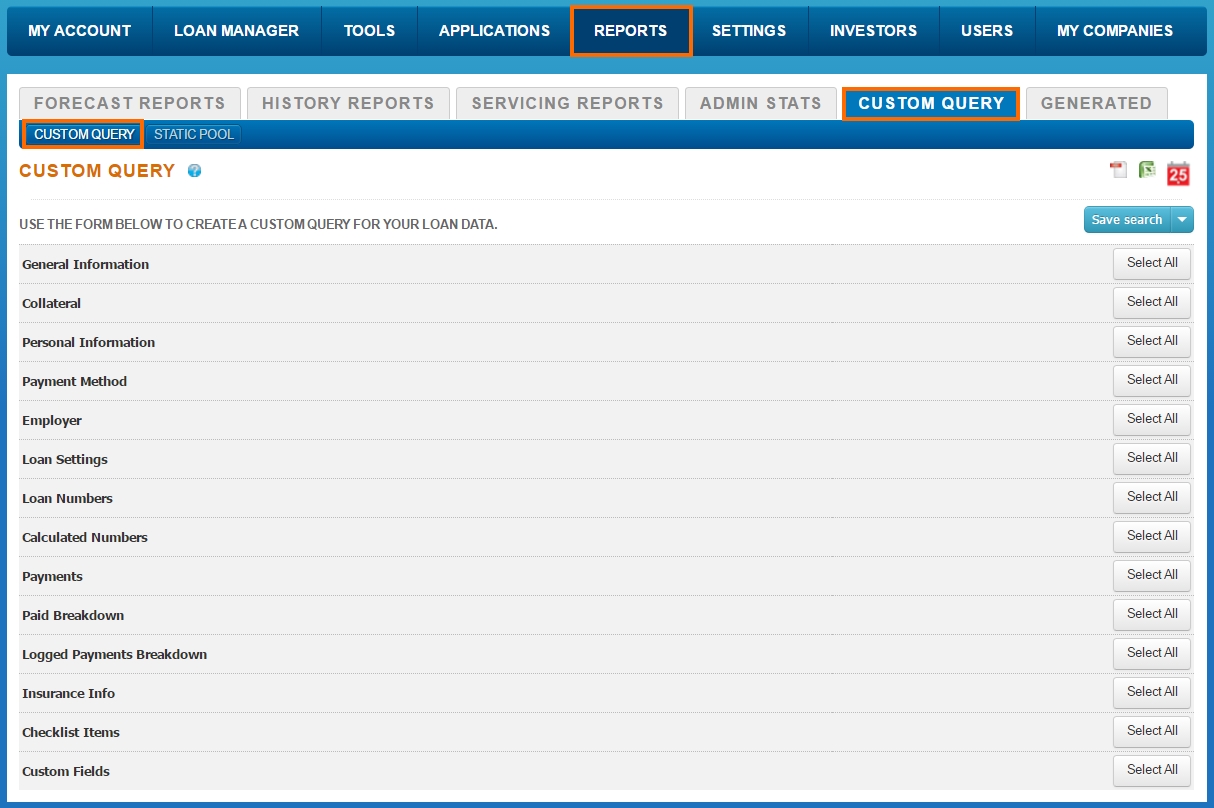Select All for Payment Method
The image size is (1214, 808).
[1152, 380]
